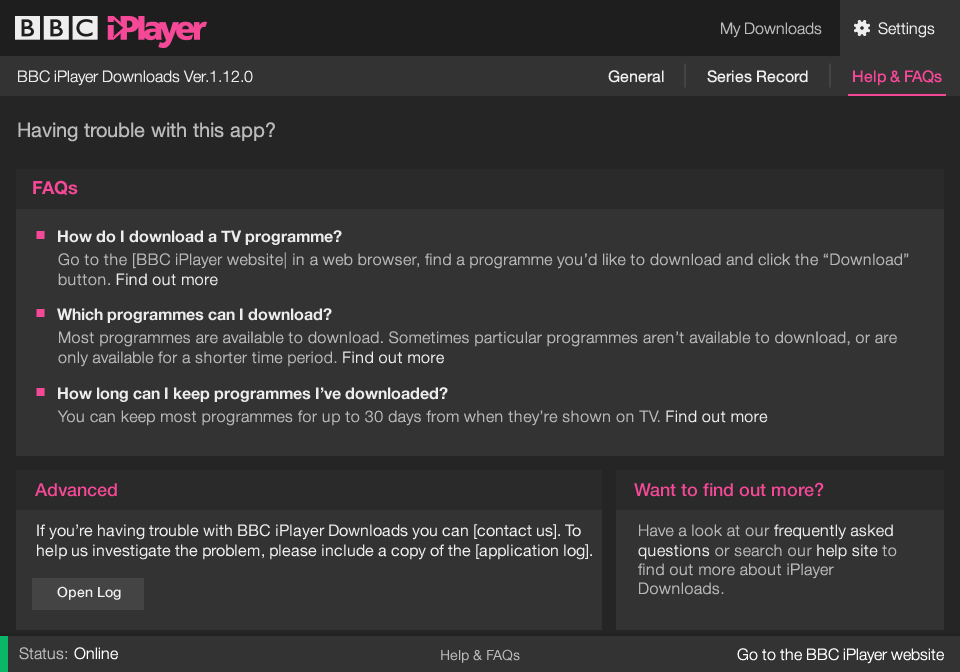Switch to the Series Record tab

[757, 77]
